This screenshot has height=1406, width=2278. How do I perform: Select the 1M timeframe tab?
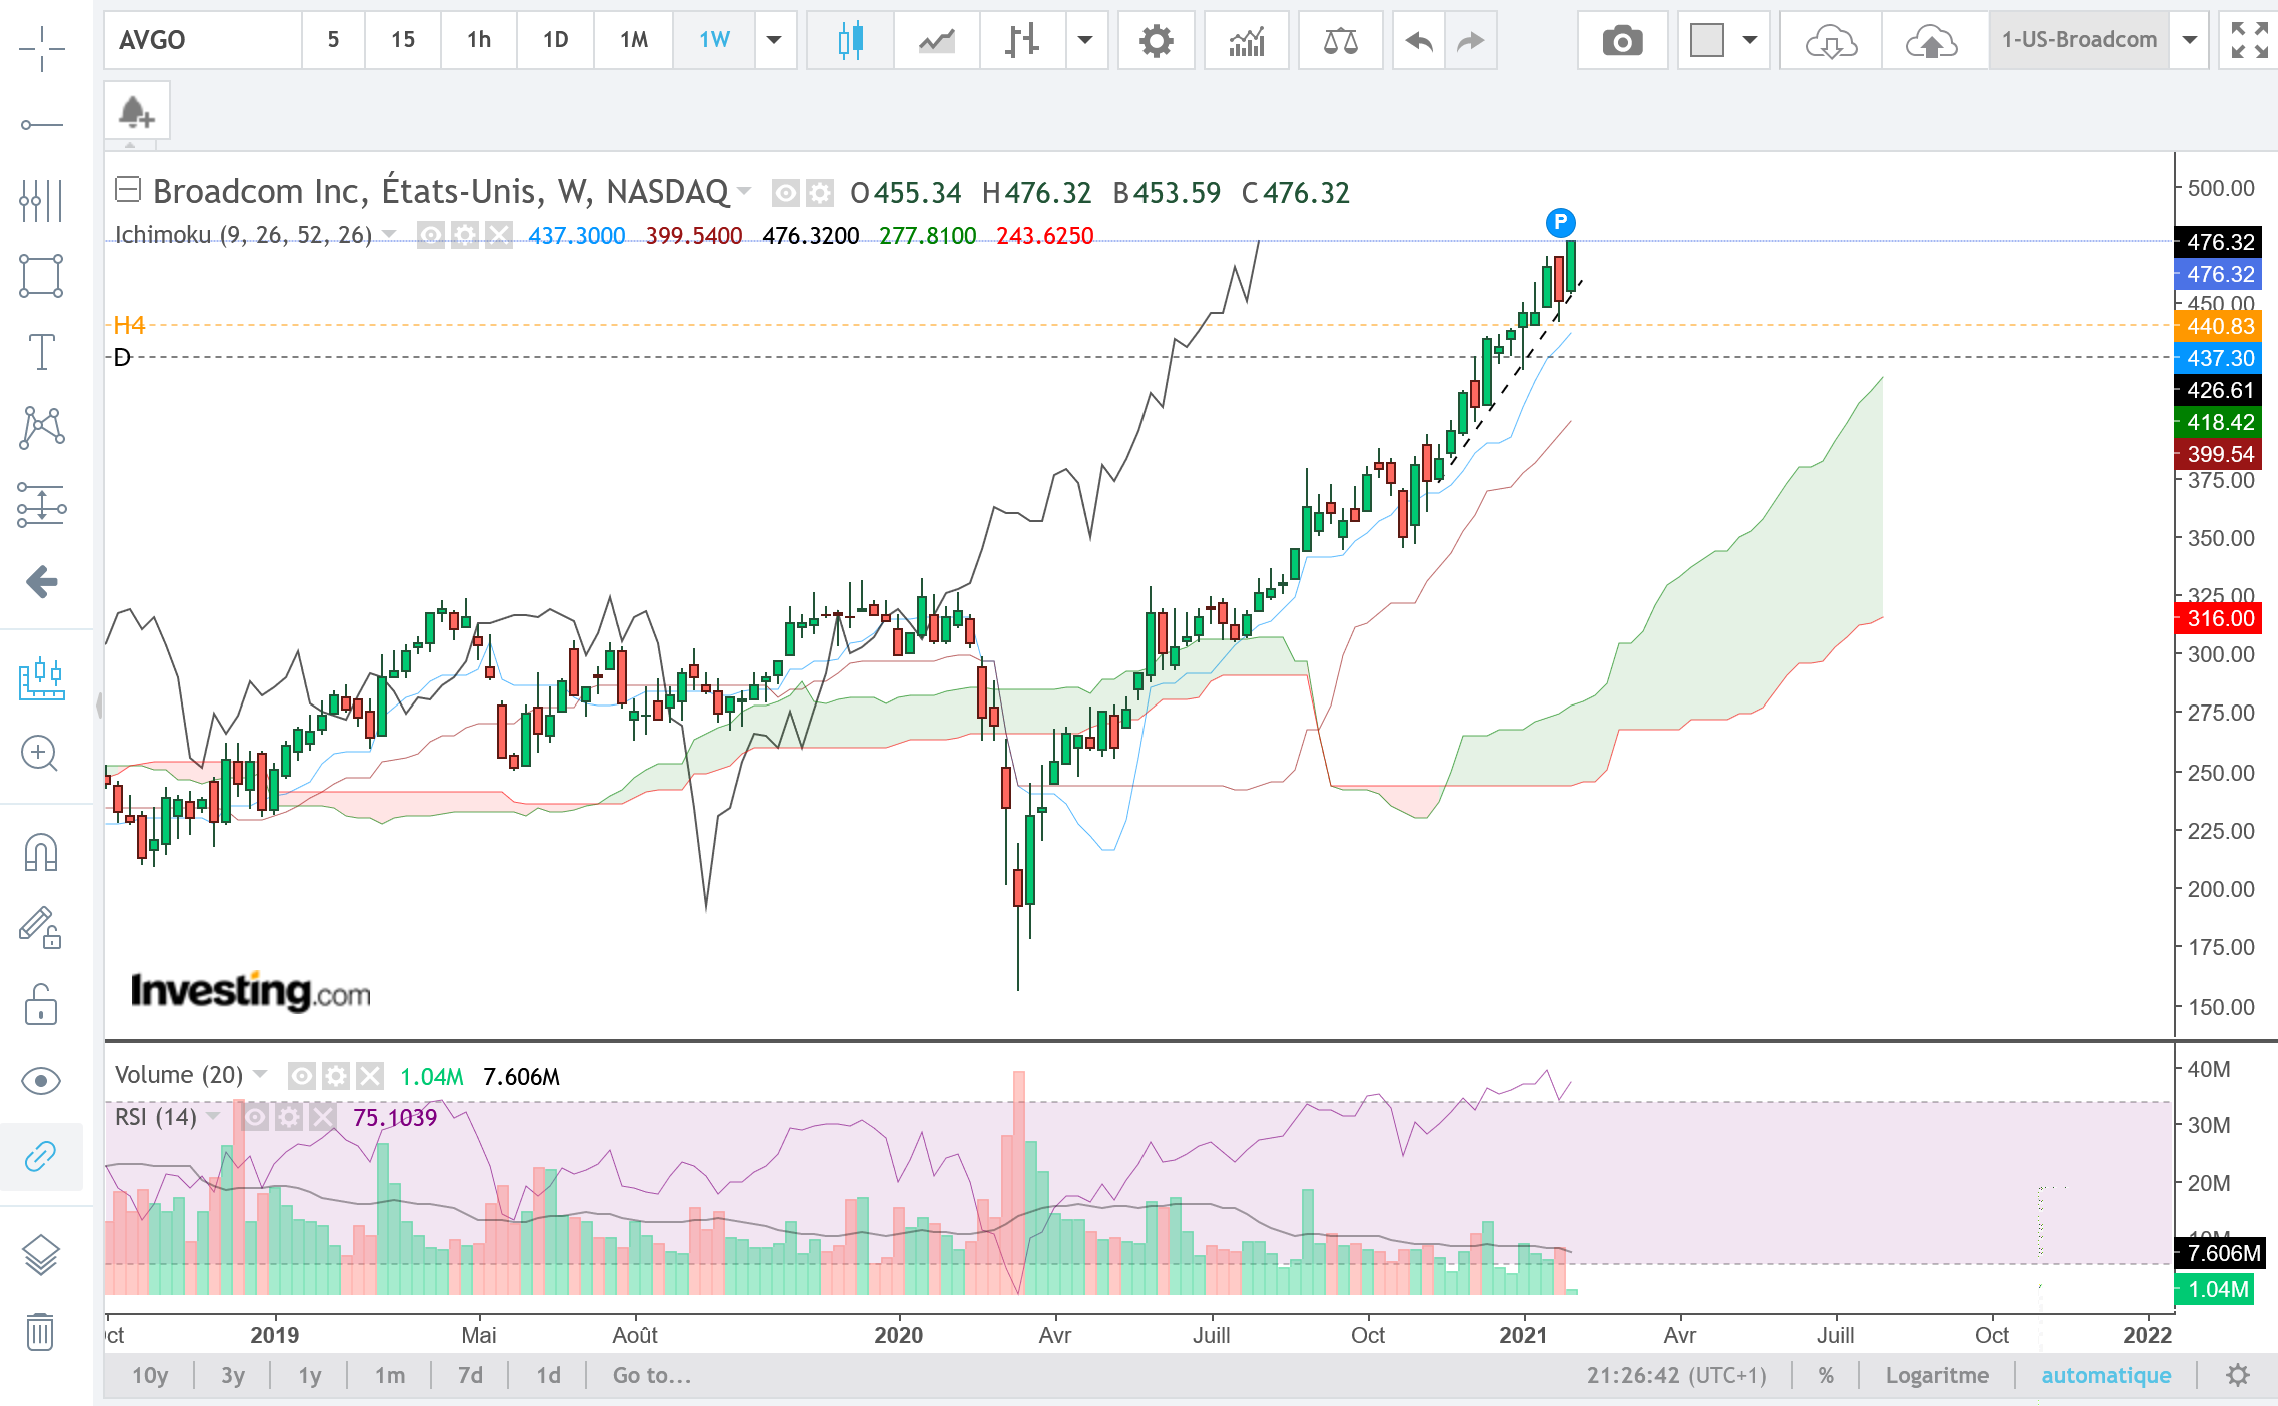634,41
